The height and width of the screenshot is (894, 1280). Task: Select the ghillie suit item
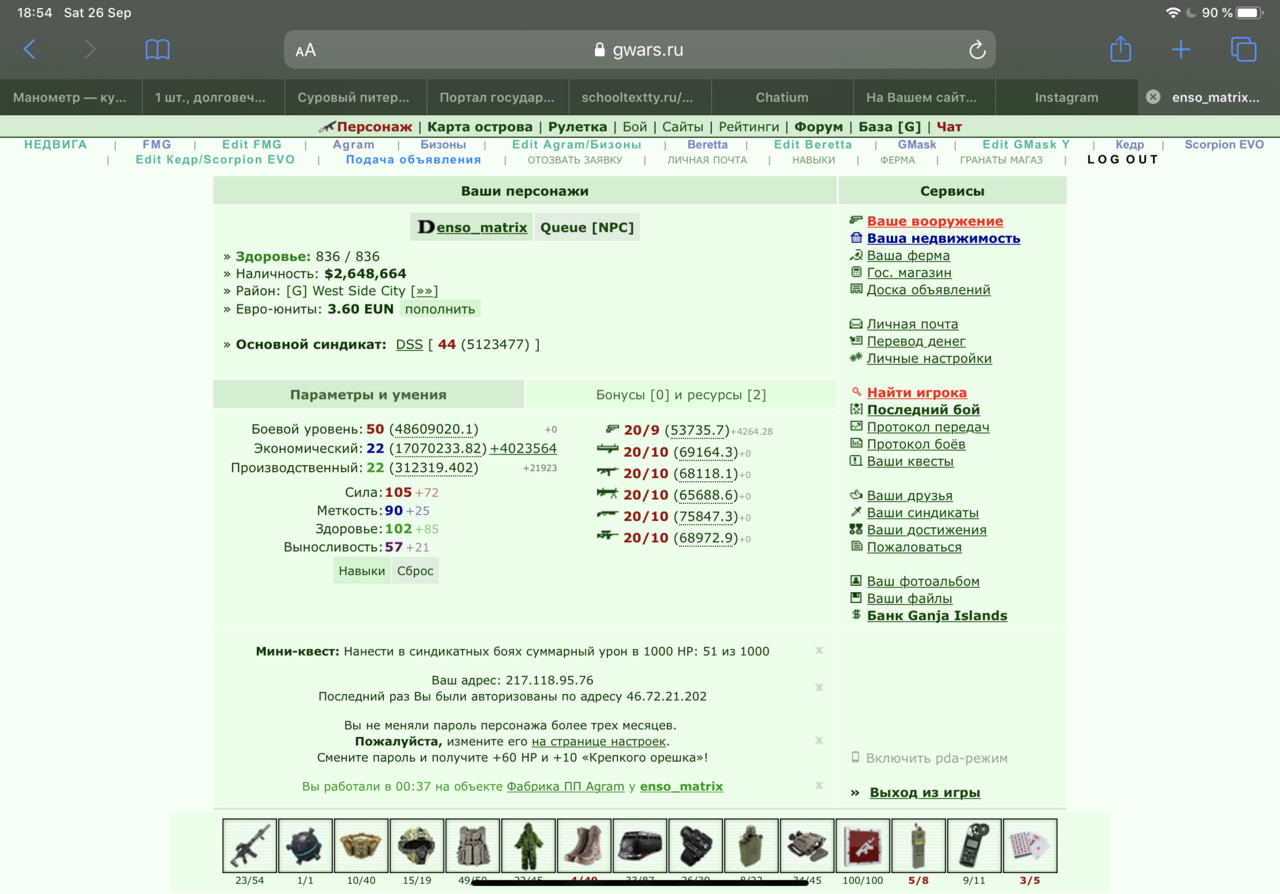point(528,846)
